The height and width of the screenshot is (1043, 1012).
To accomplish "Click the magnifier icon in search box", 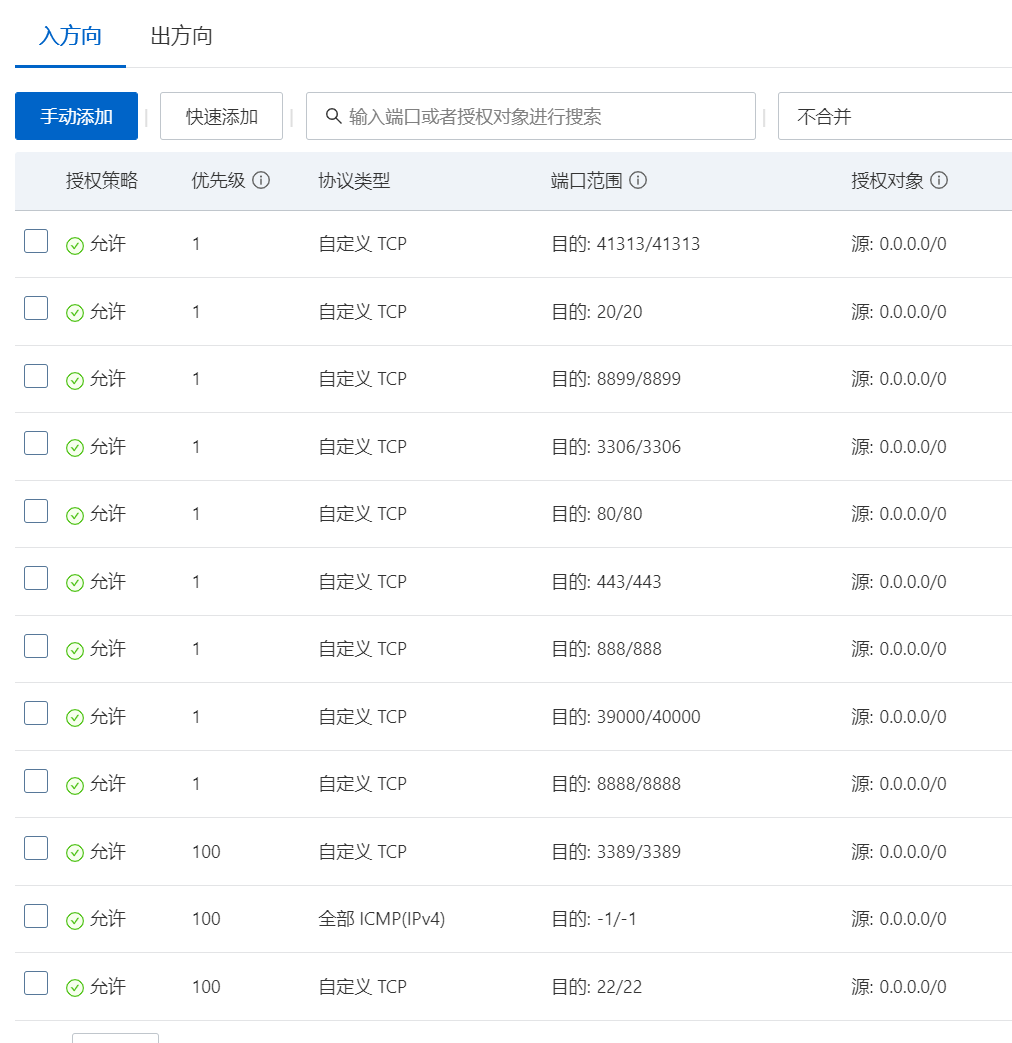I will click(333, 116).
